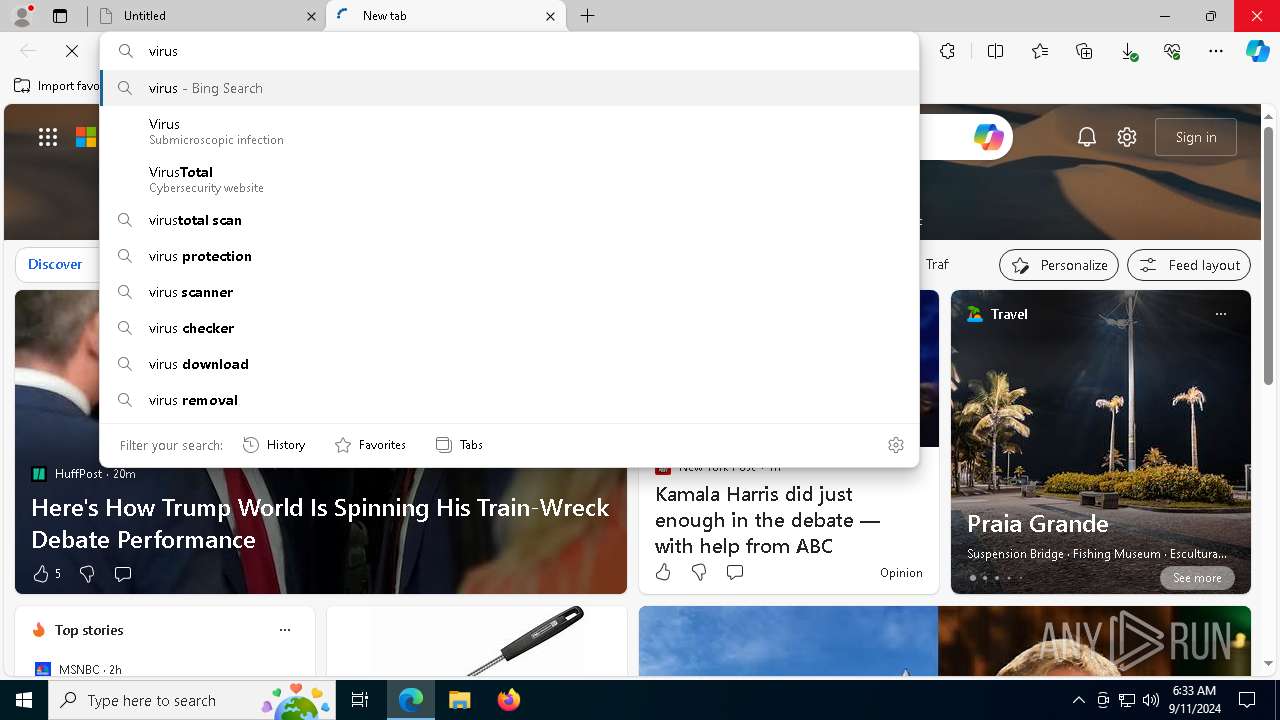Open Trump World Train-Wreck Debate headline
1280x720 pixels.
click(x=320, y=523)
